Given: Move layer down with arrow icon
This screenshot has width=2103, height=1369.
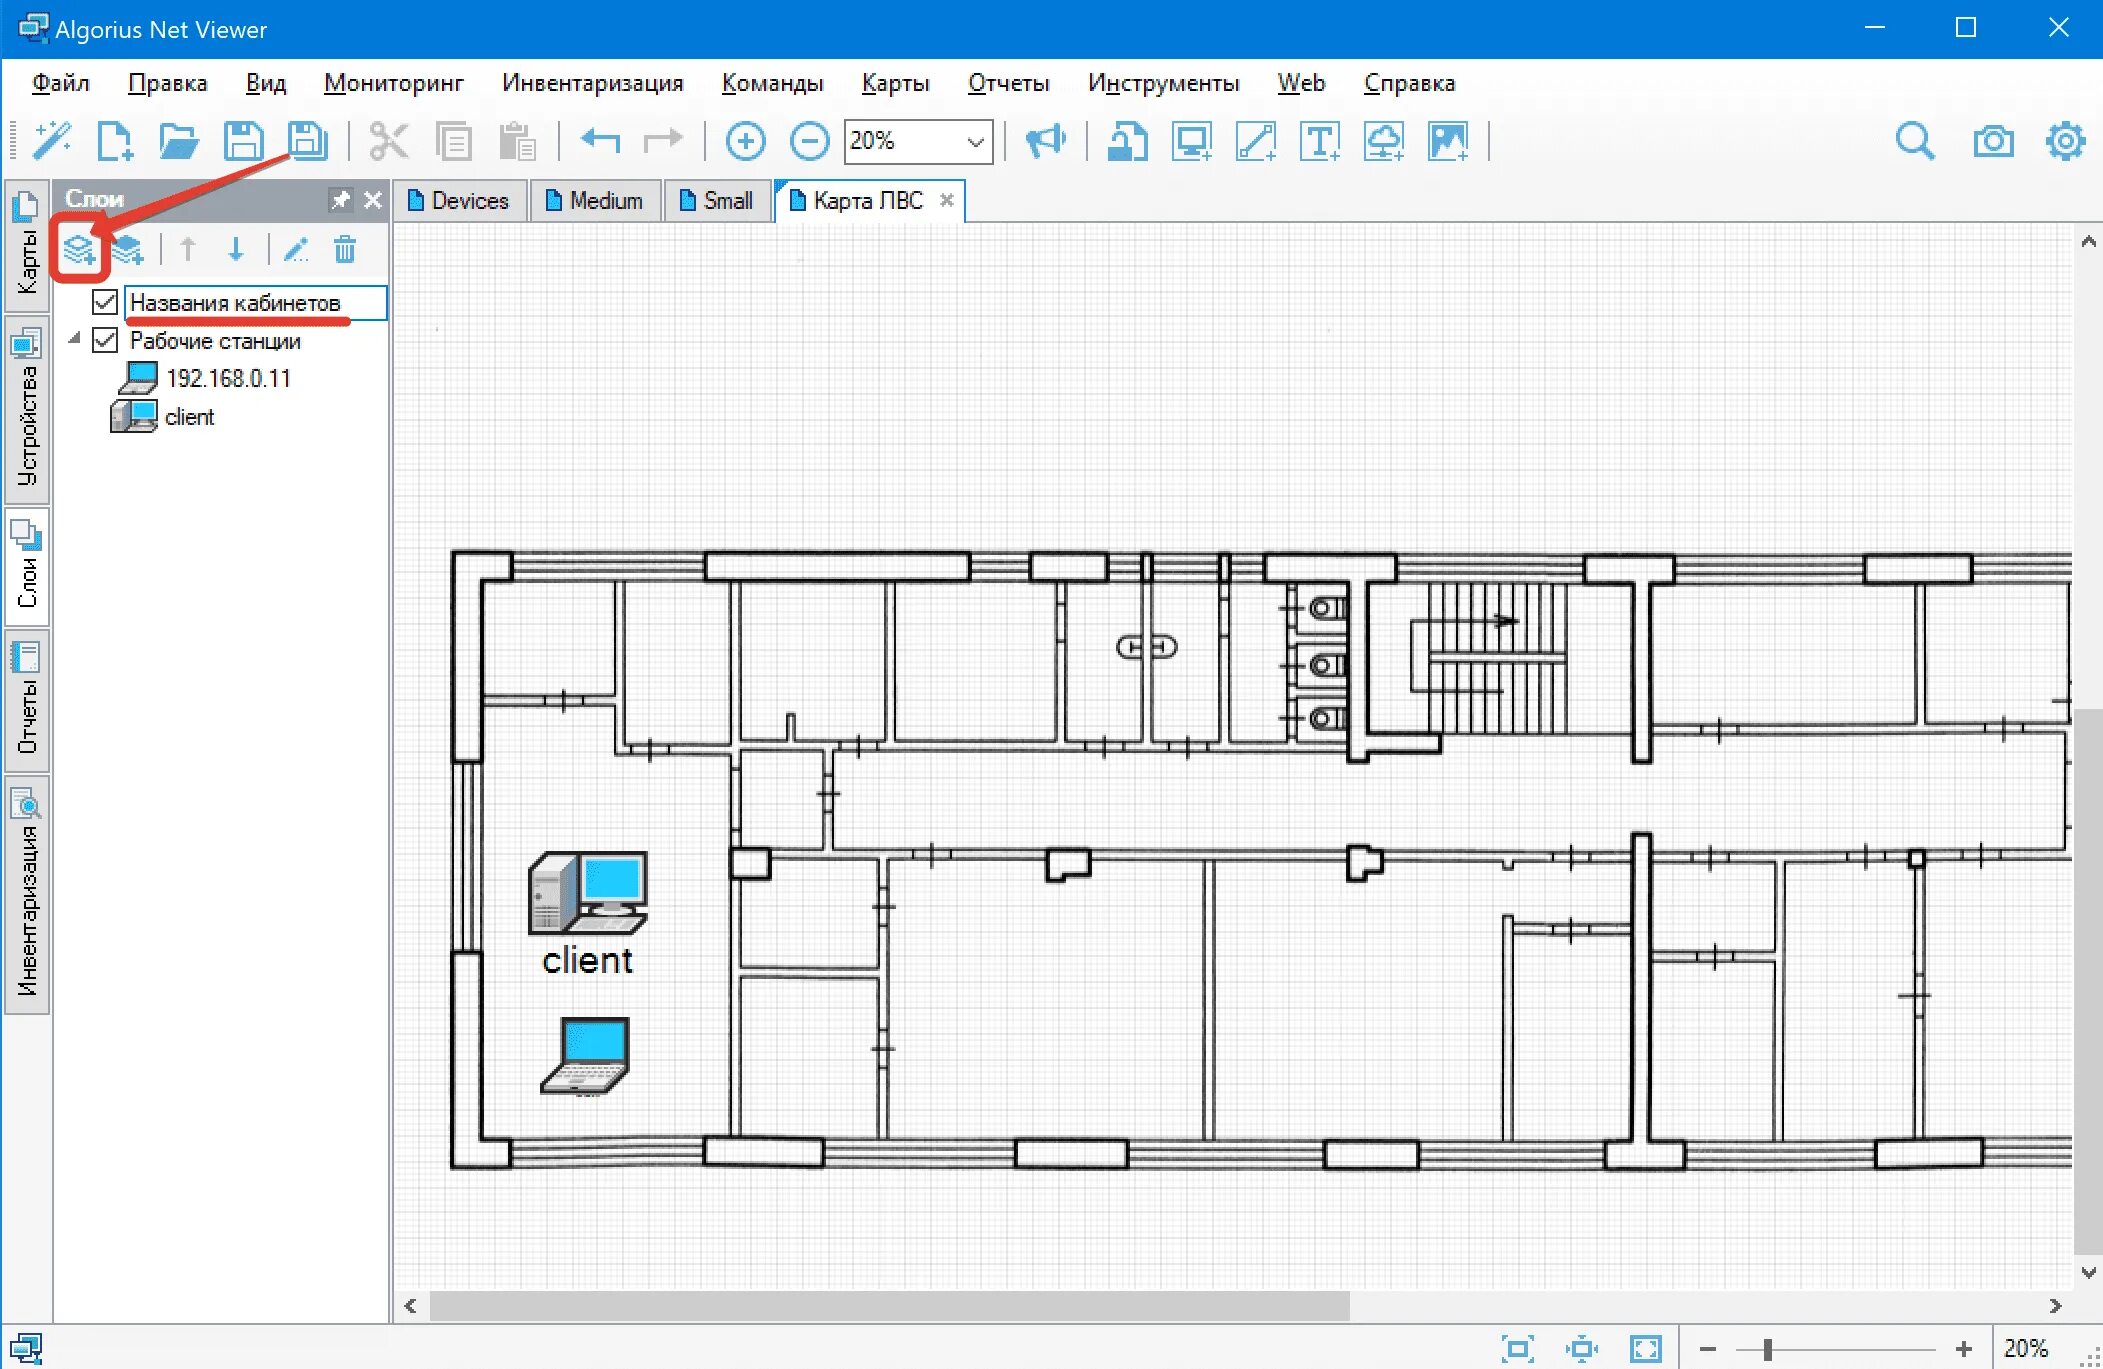Looking at the screenshot, I should [236, 249].
